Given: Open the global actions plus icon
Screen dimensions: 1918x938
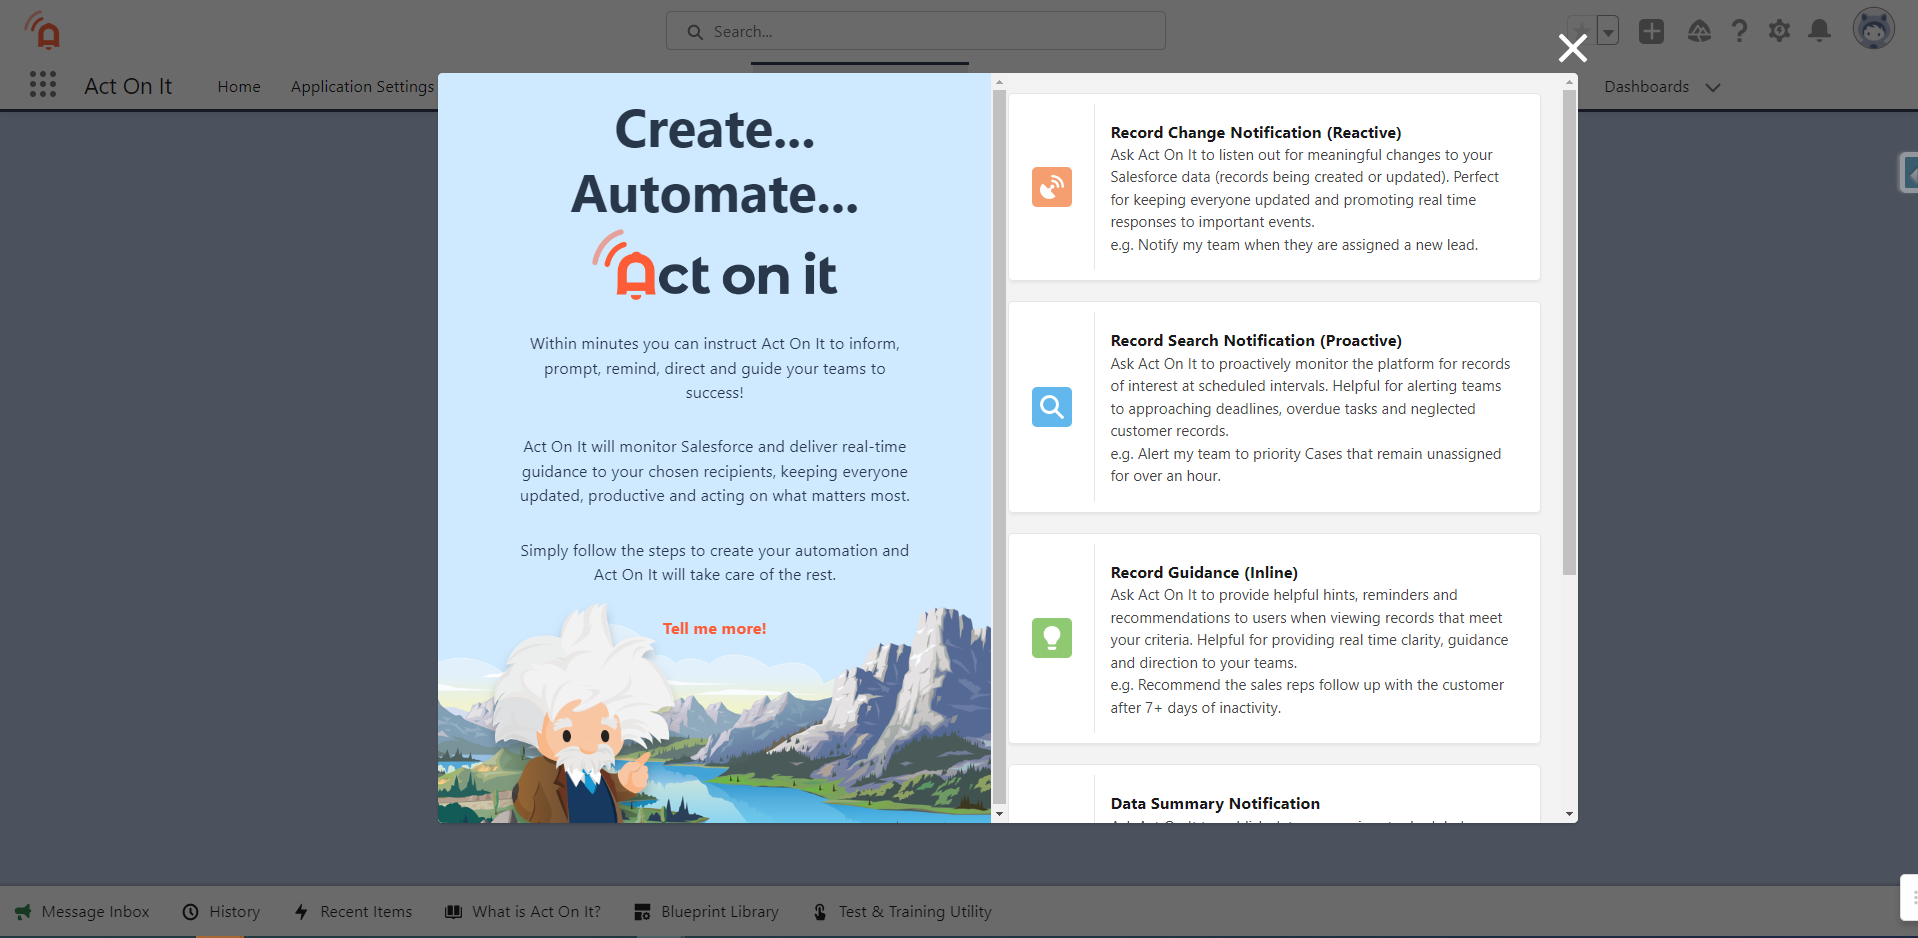Looking at the screenshot, I should [x=1651, y=31].
